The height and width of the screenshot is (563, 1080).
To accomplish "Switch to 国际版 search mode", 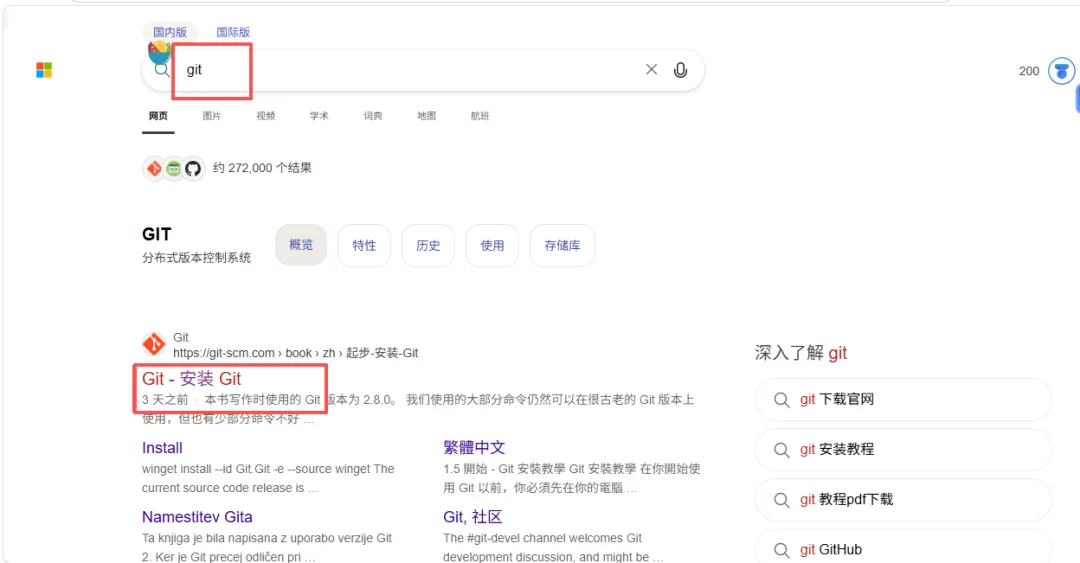I will [x=233, y=32].
